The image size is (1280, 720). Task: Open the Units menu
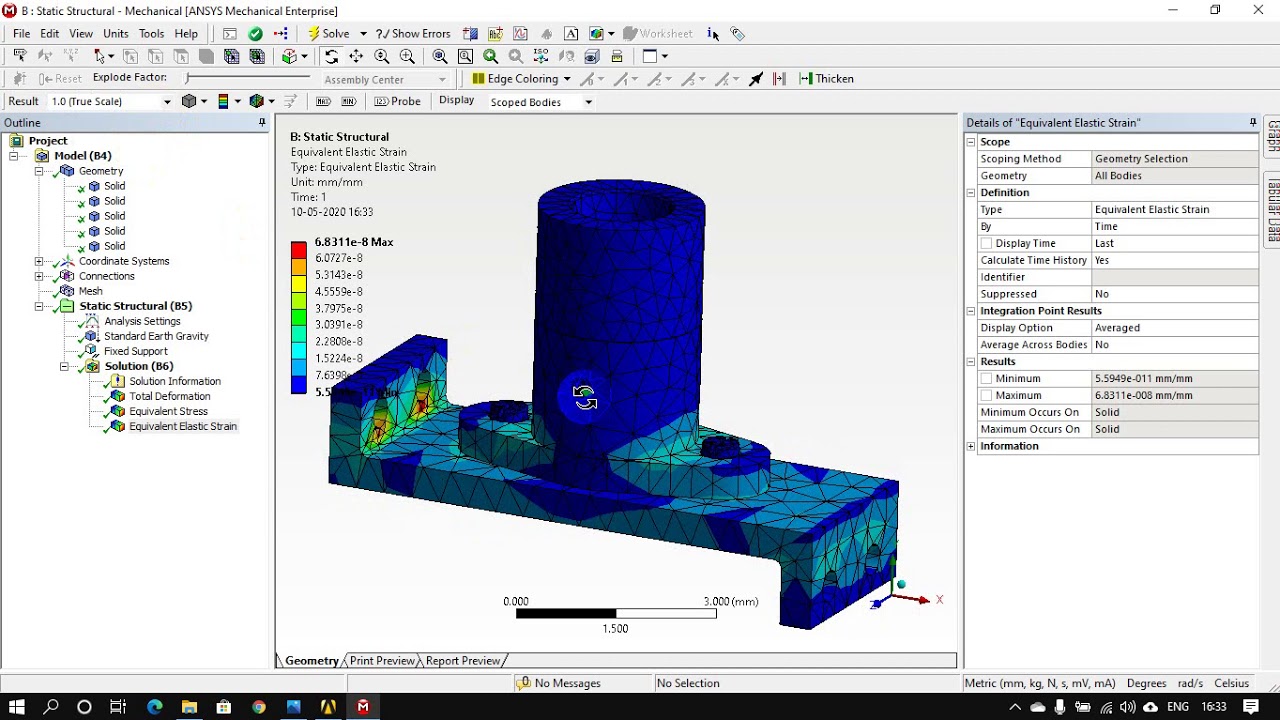point(116,33)
